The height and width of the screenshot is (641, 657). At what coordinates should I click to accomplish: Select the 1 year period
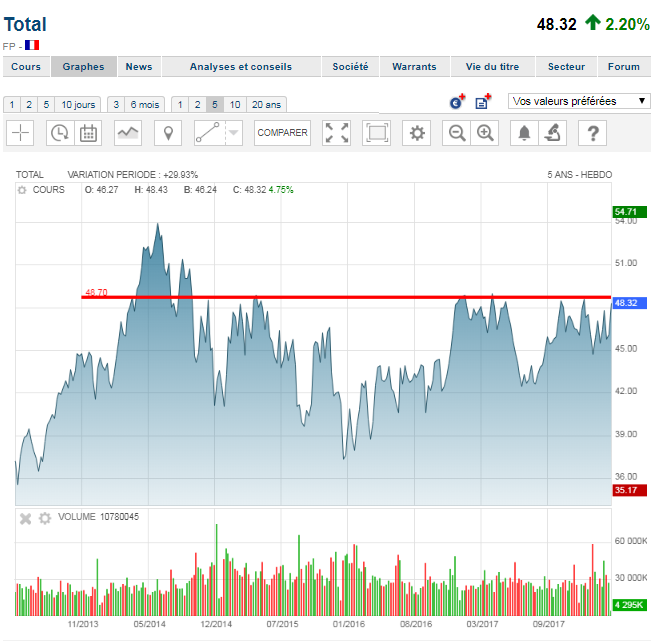coord(180,105)
